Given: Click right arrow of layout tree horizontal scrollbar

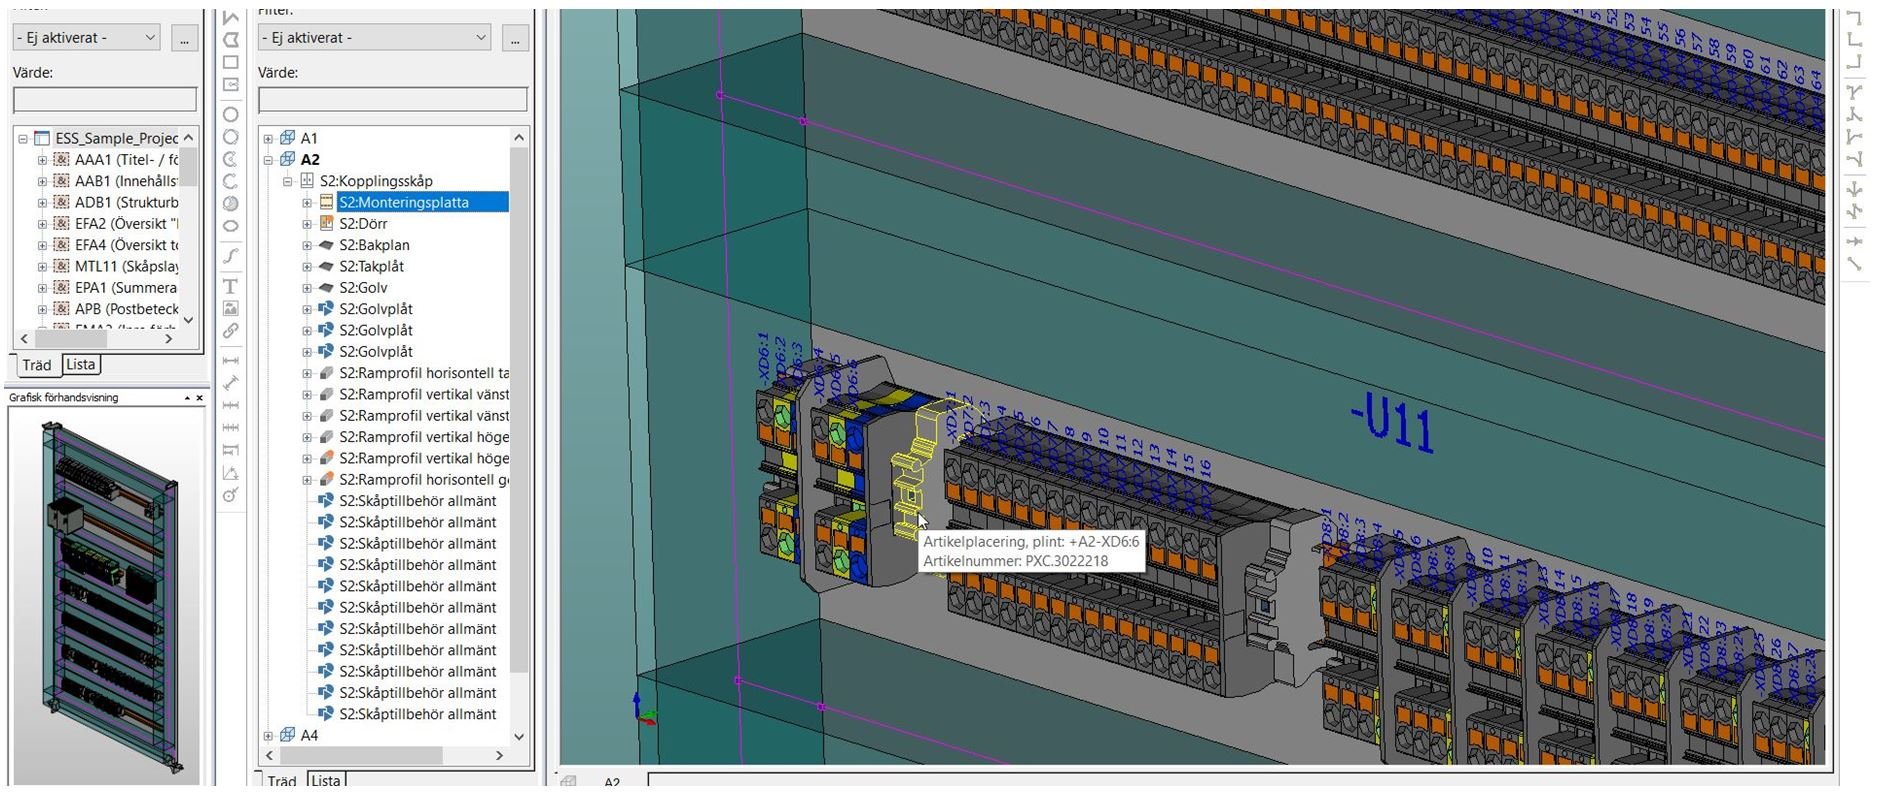Looking at the screenshot, I should click(499, 756).
